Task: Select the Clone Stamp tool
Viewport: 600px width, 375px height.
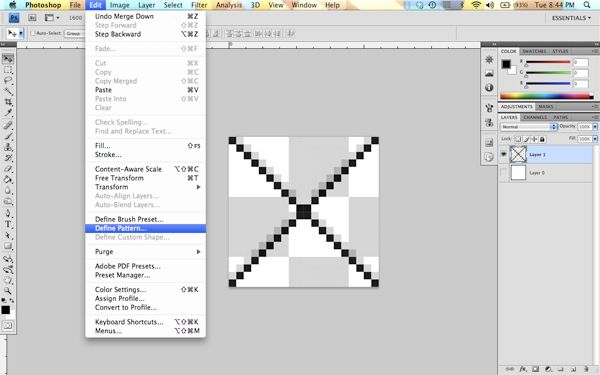Action: [8, 147]
